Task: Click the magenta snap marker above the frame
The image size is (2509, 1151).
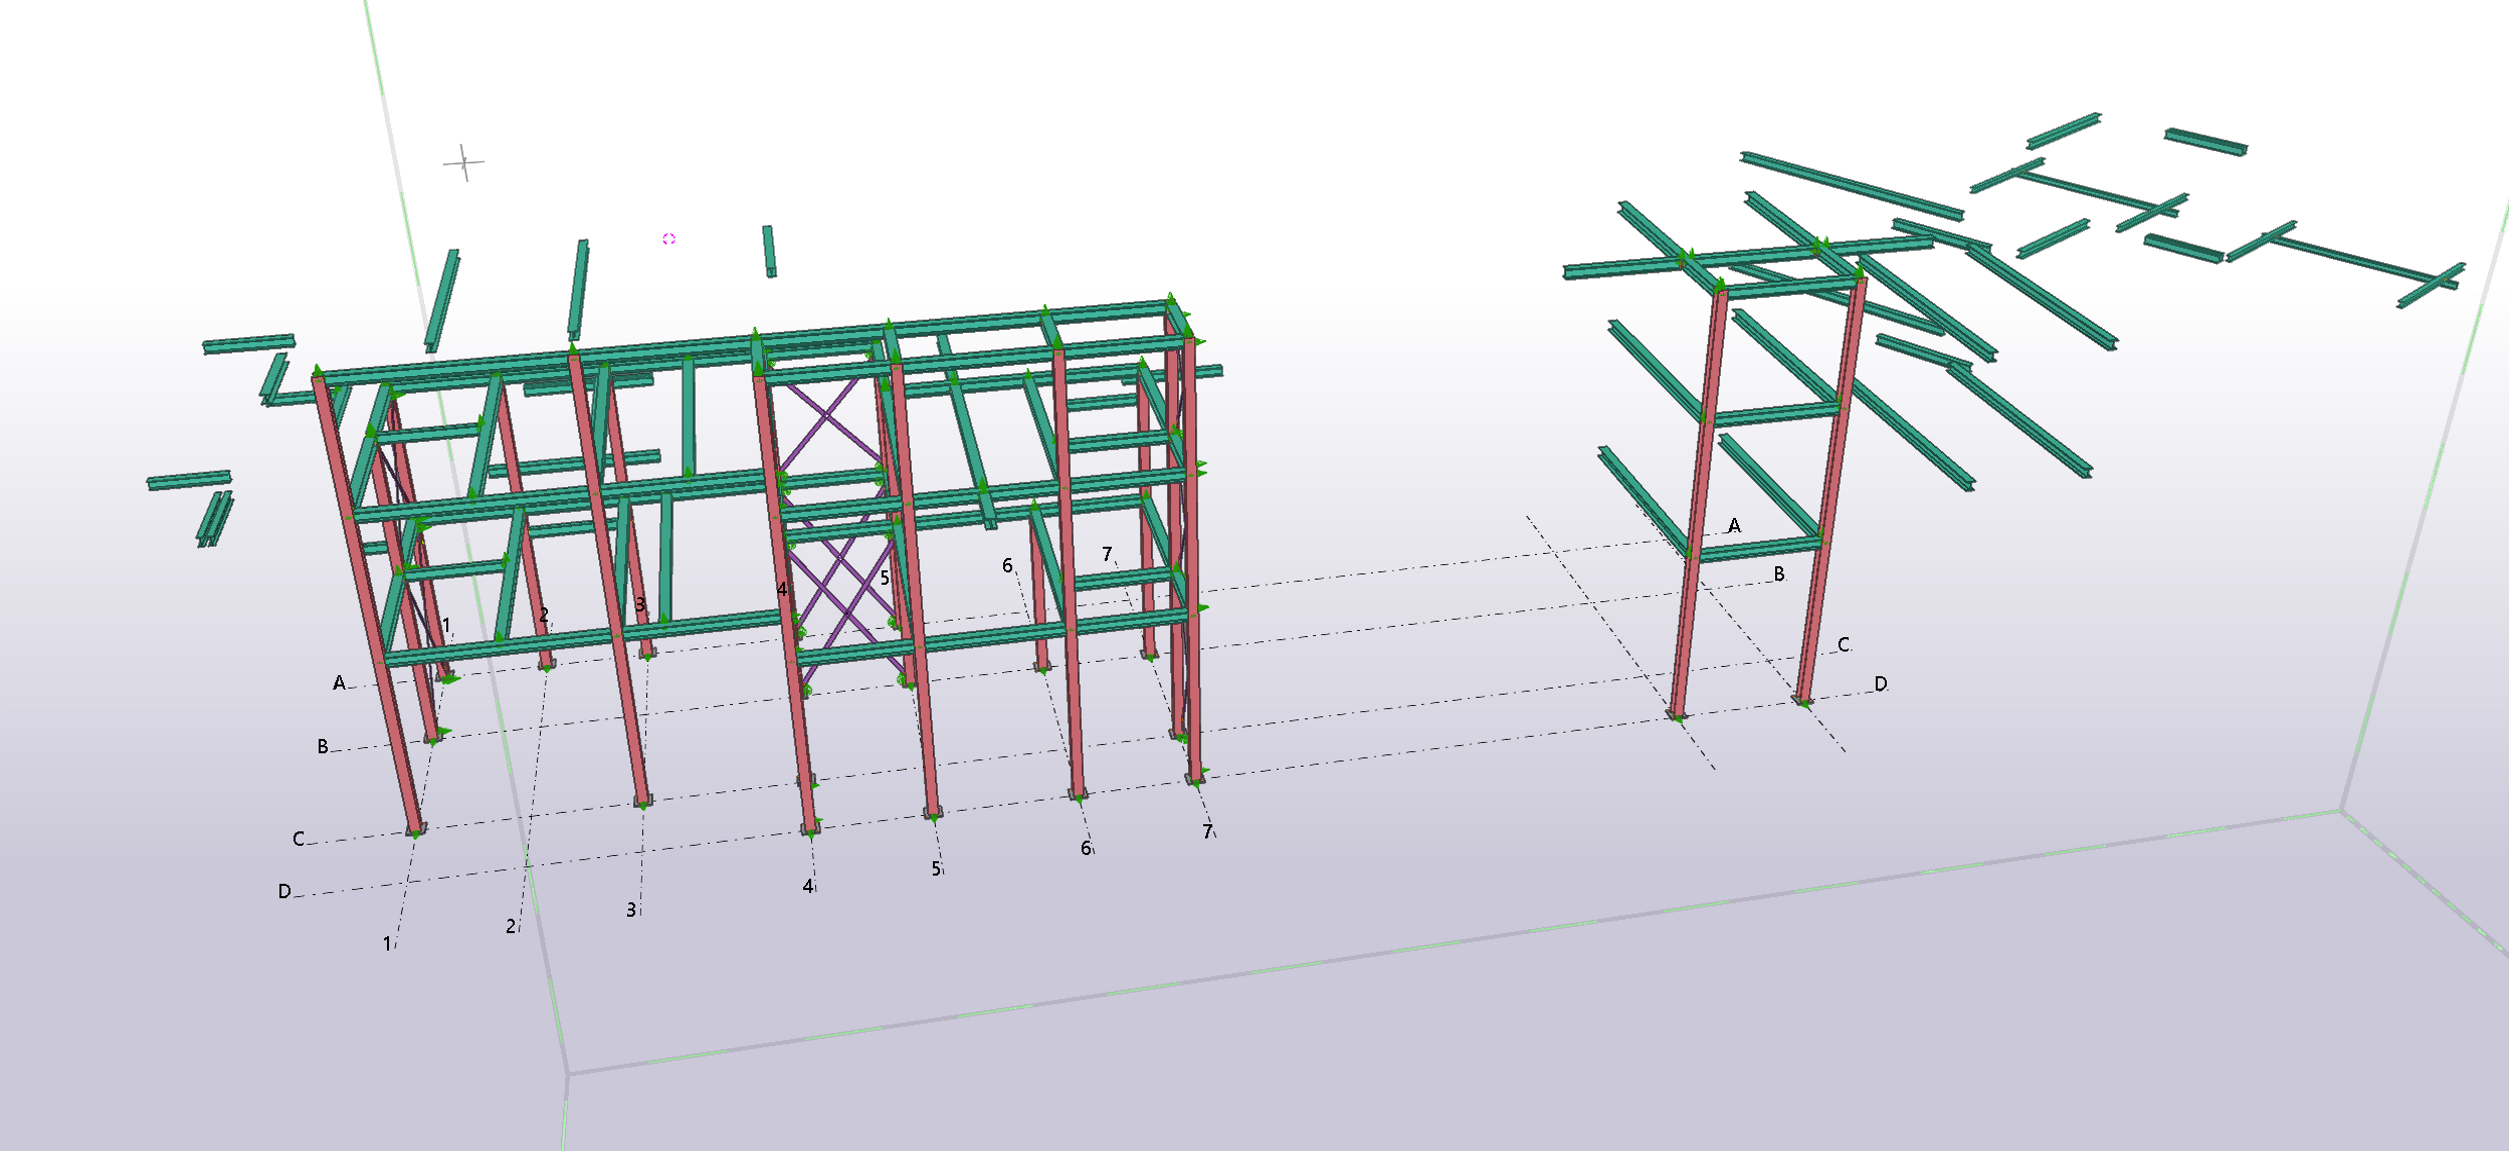Action: pos(669,239)
